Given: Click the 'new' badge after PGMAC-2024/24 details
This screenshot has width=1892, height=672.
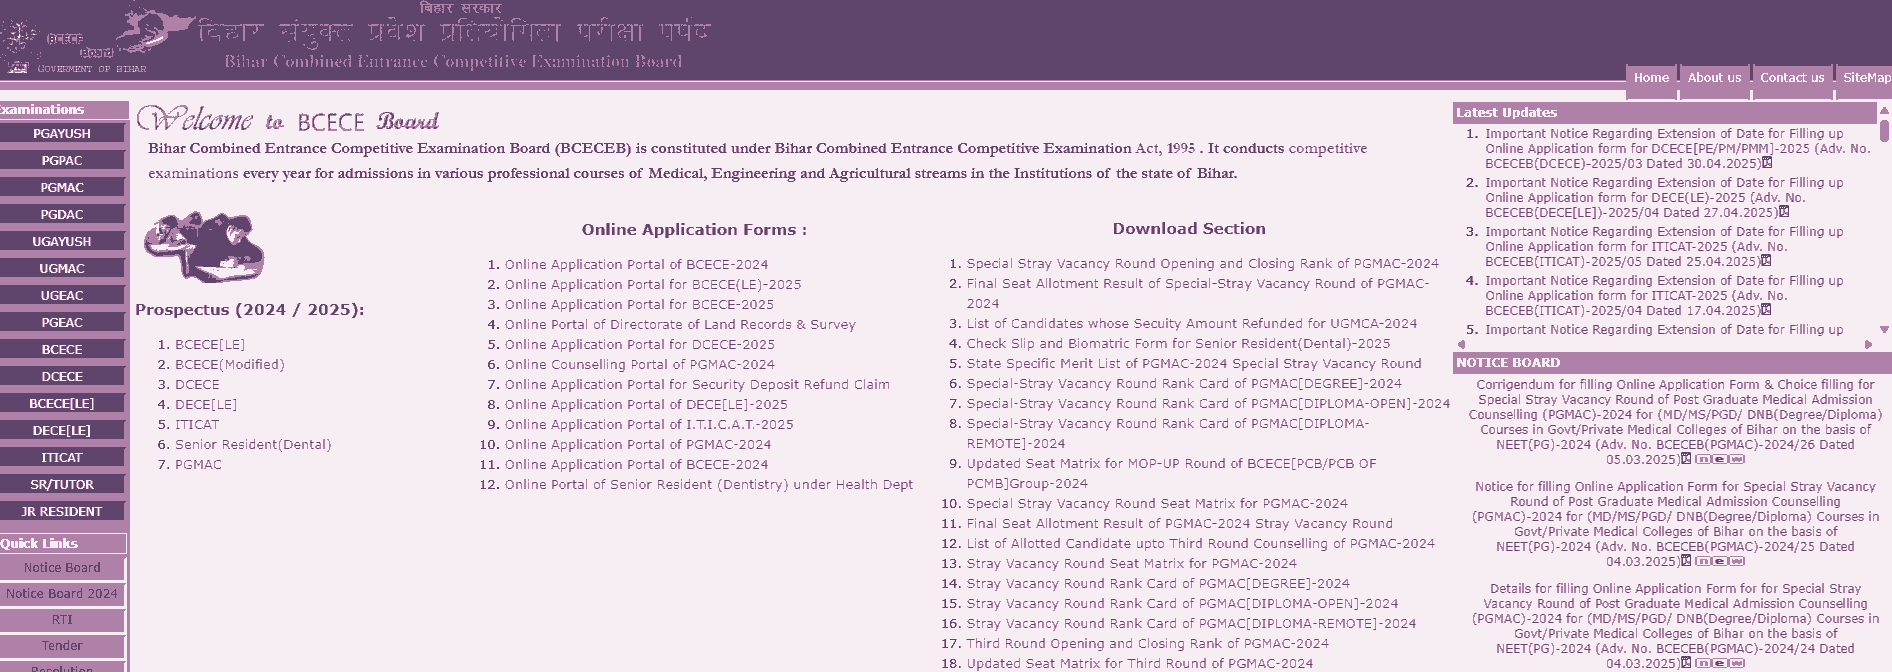Looking at the screenshot, I should click(x=1720, y=664).
